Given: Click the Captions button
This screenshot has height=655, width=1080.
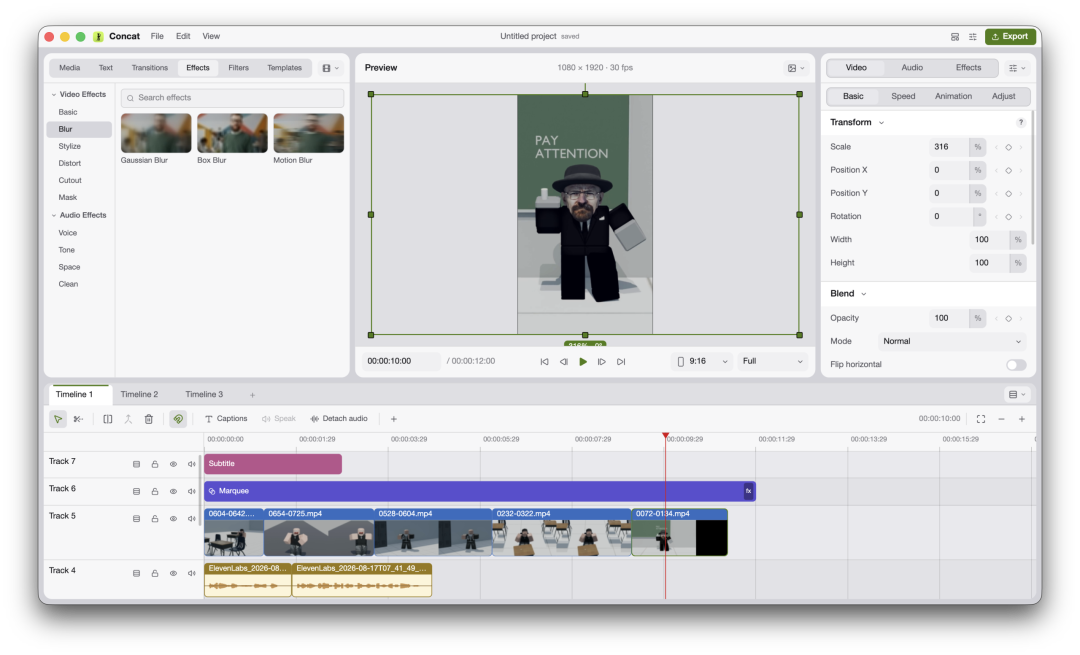Looking at the screenshot, I should pyautogui.click(x=226, y=419).
